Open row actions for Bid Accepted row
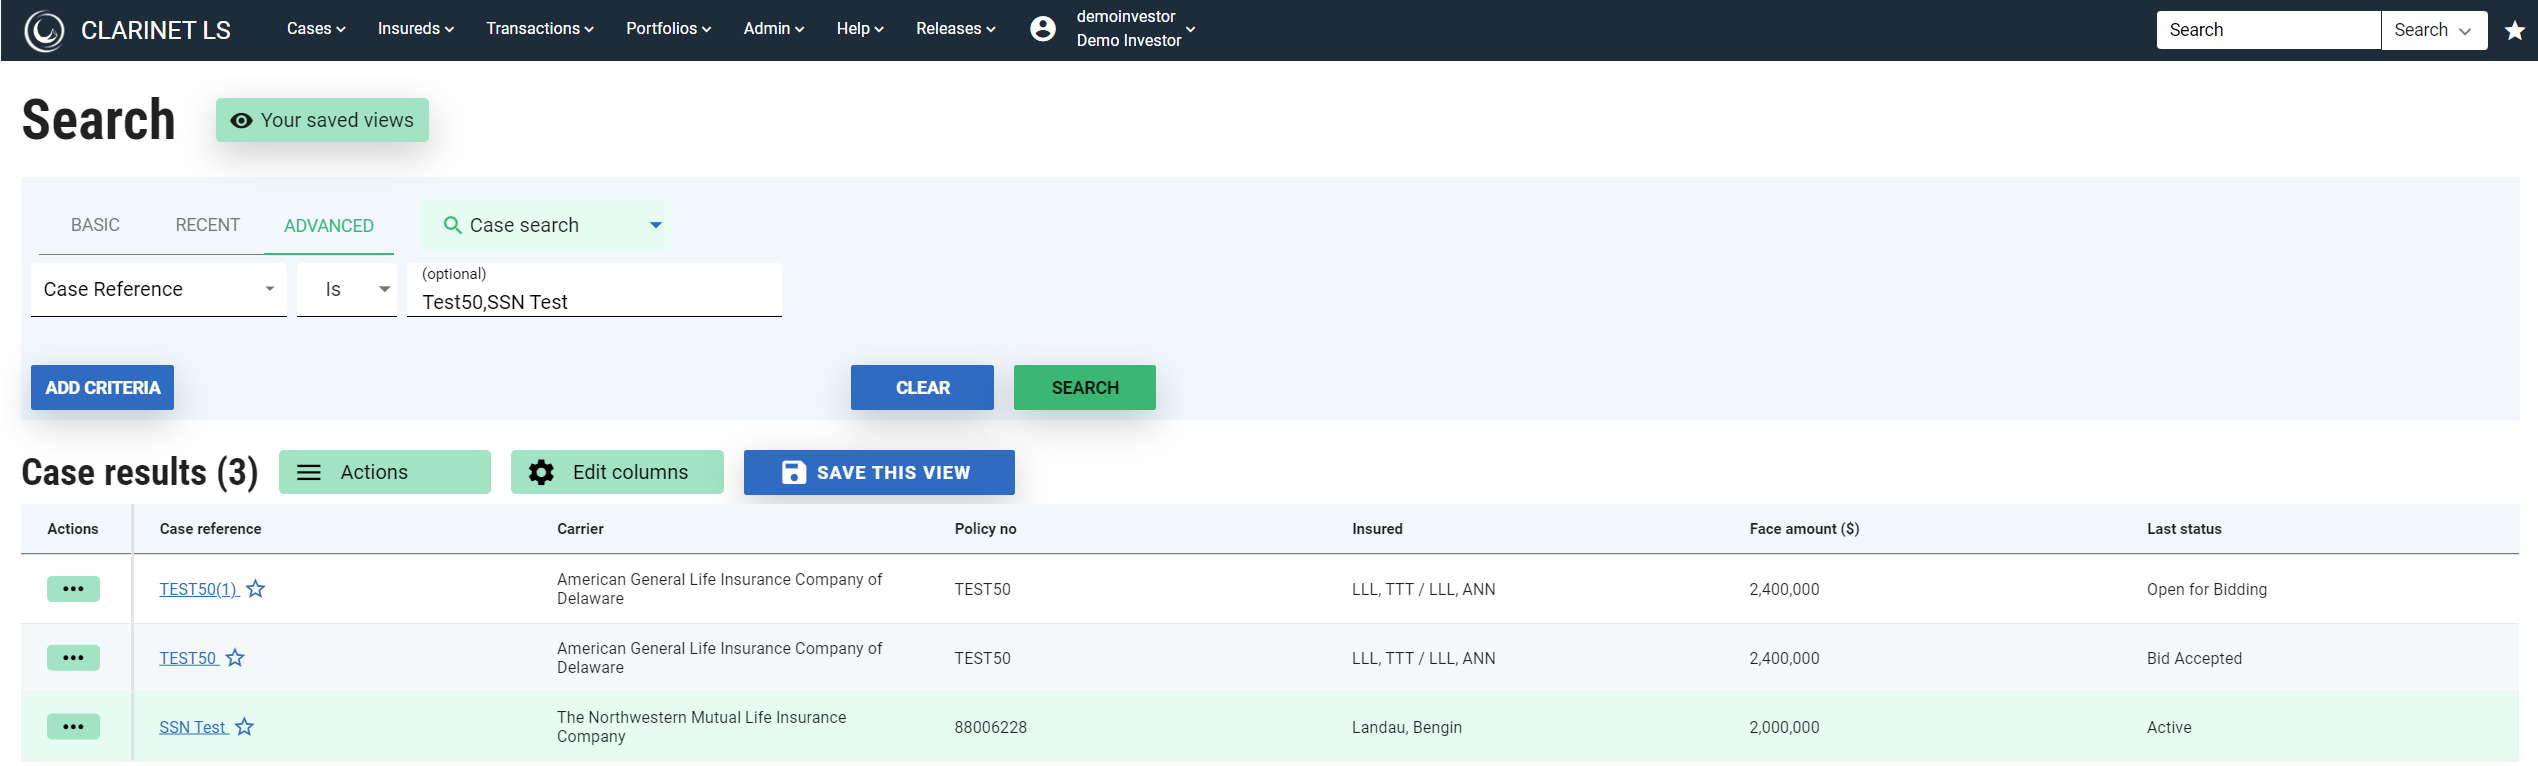 [73, 658]
